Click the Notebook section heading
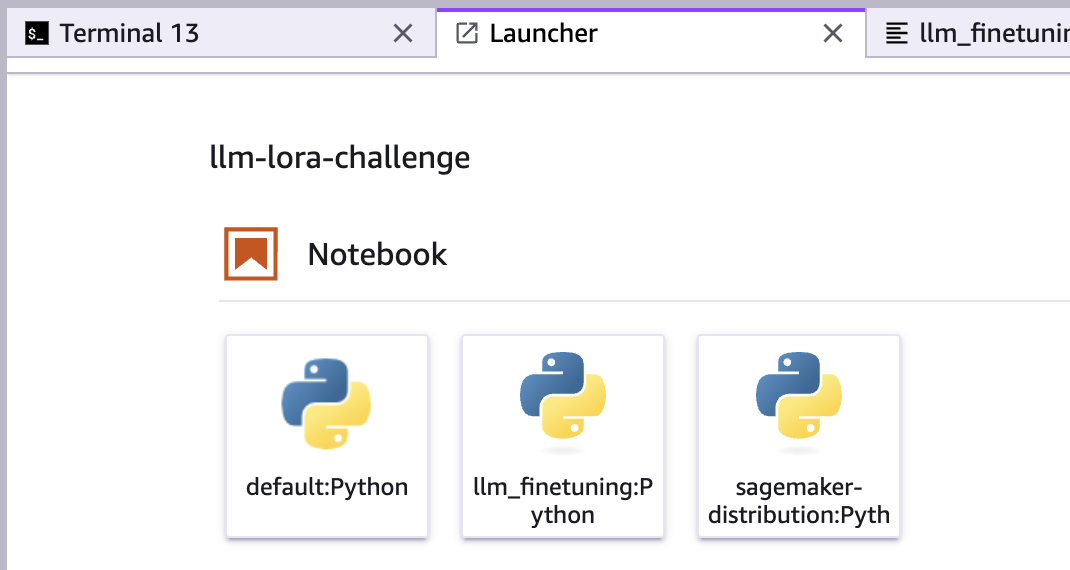The height and width of the screenshot is (570, 1070). click(377, 255)
